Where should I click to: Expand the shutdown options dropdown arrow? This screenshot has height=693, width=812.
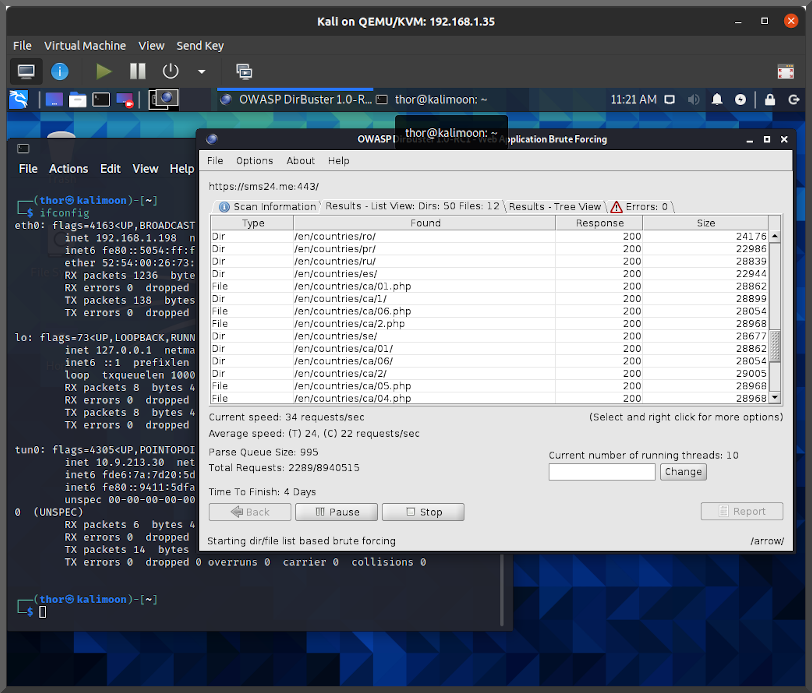201,72
